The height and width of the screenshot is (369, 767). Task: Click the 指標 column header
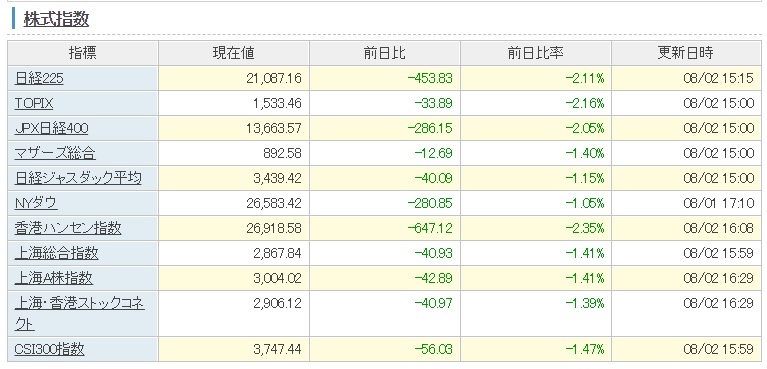point(82,53)
